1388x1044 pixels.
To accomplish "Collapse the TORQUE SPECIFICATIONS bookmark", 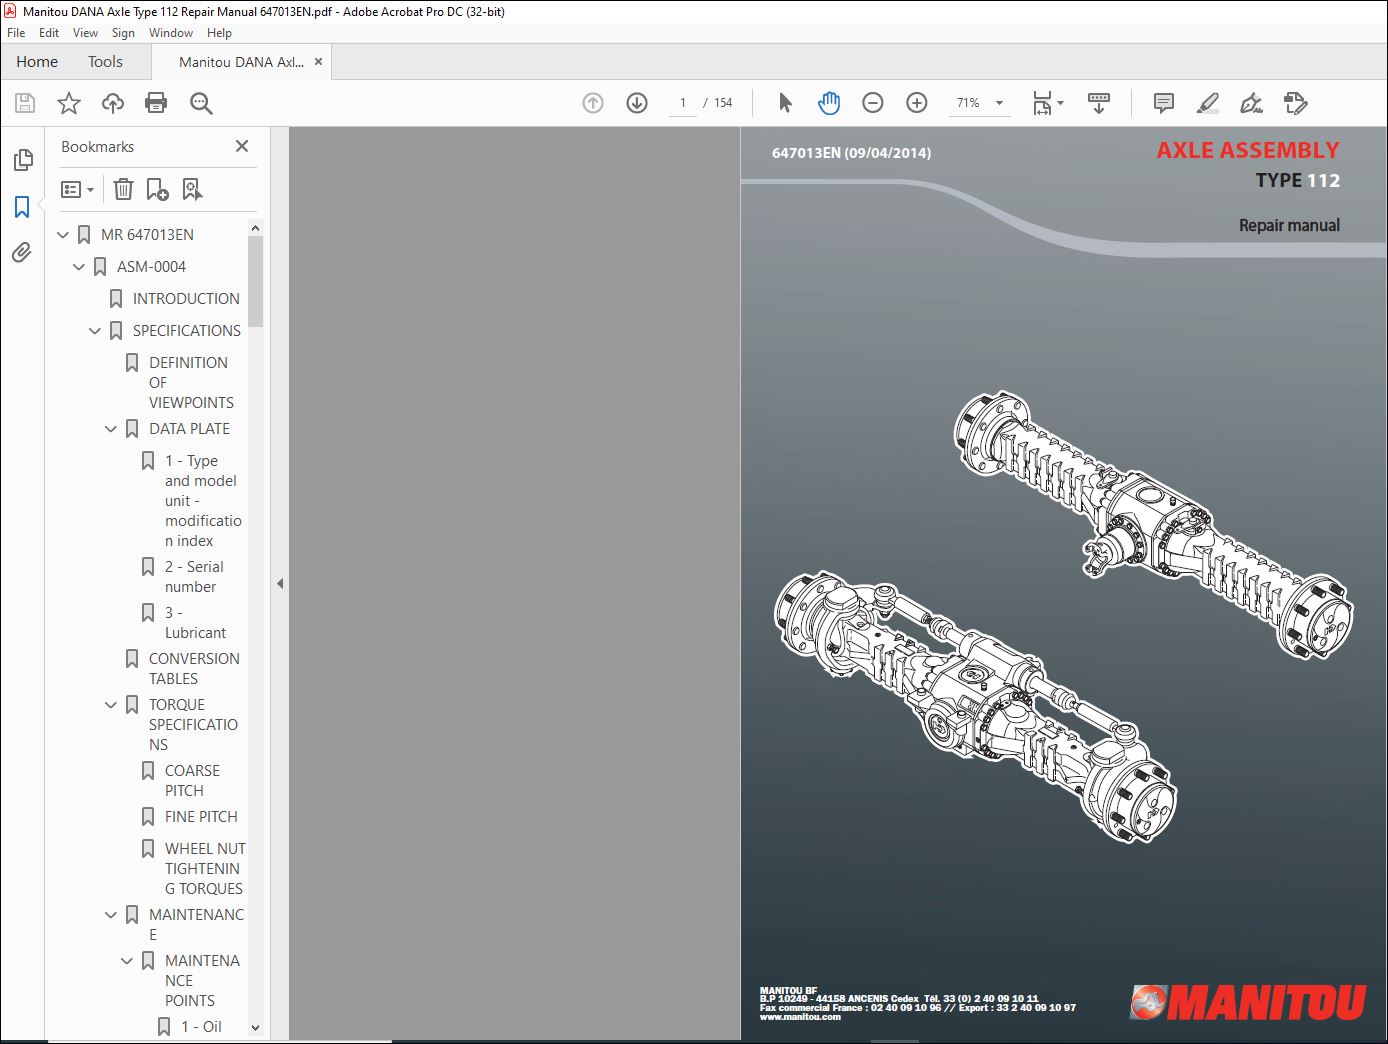I will (x=111, y=705).
